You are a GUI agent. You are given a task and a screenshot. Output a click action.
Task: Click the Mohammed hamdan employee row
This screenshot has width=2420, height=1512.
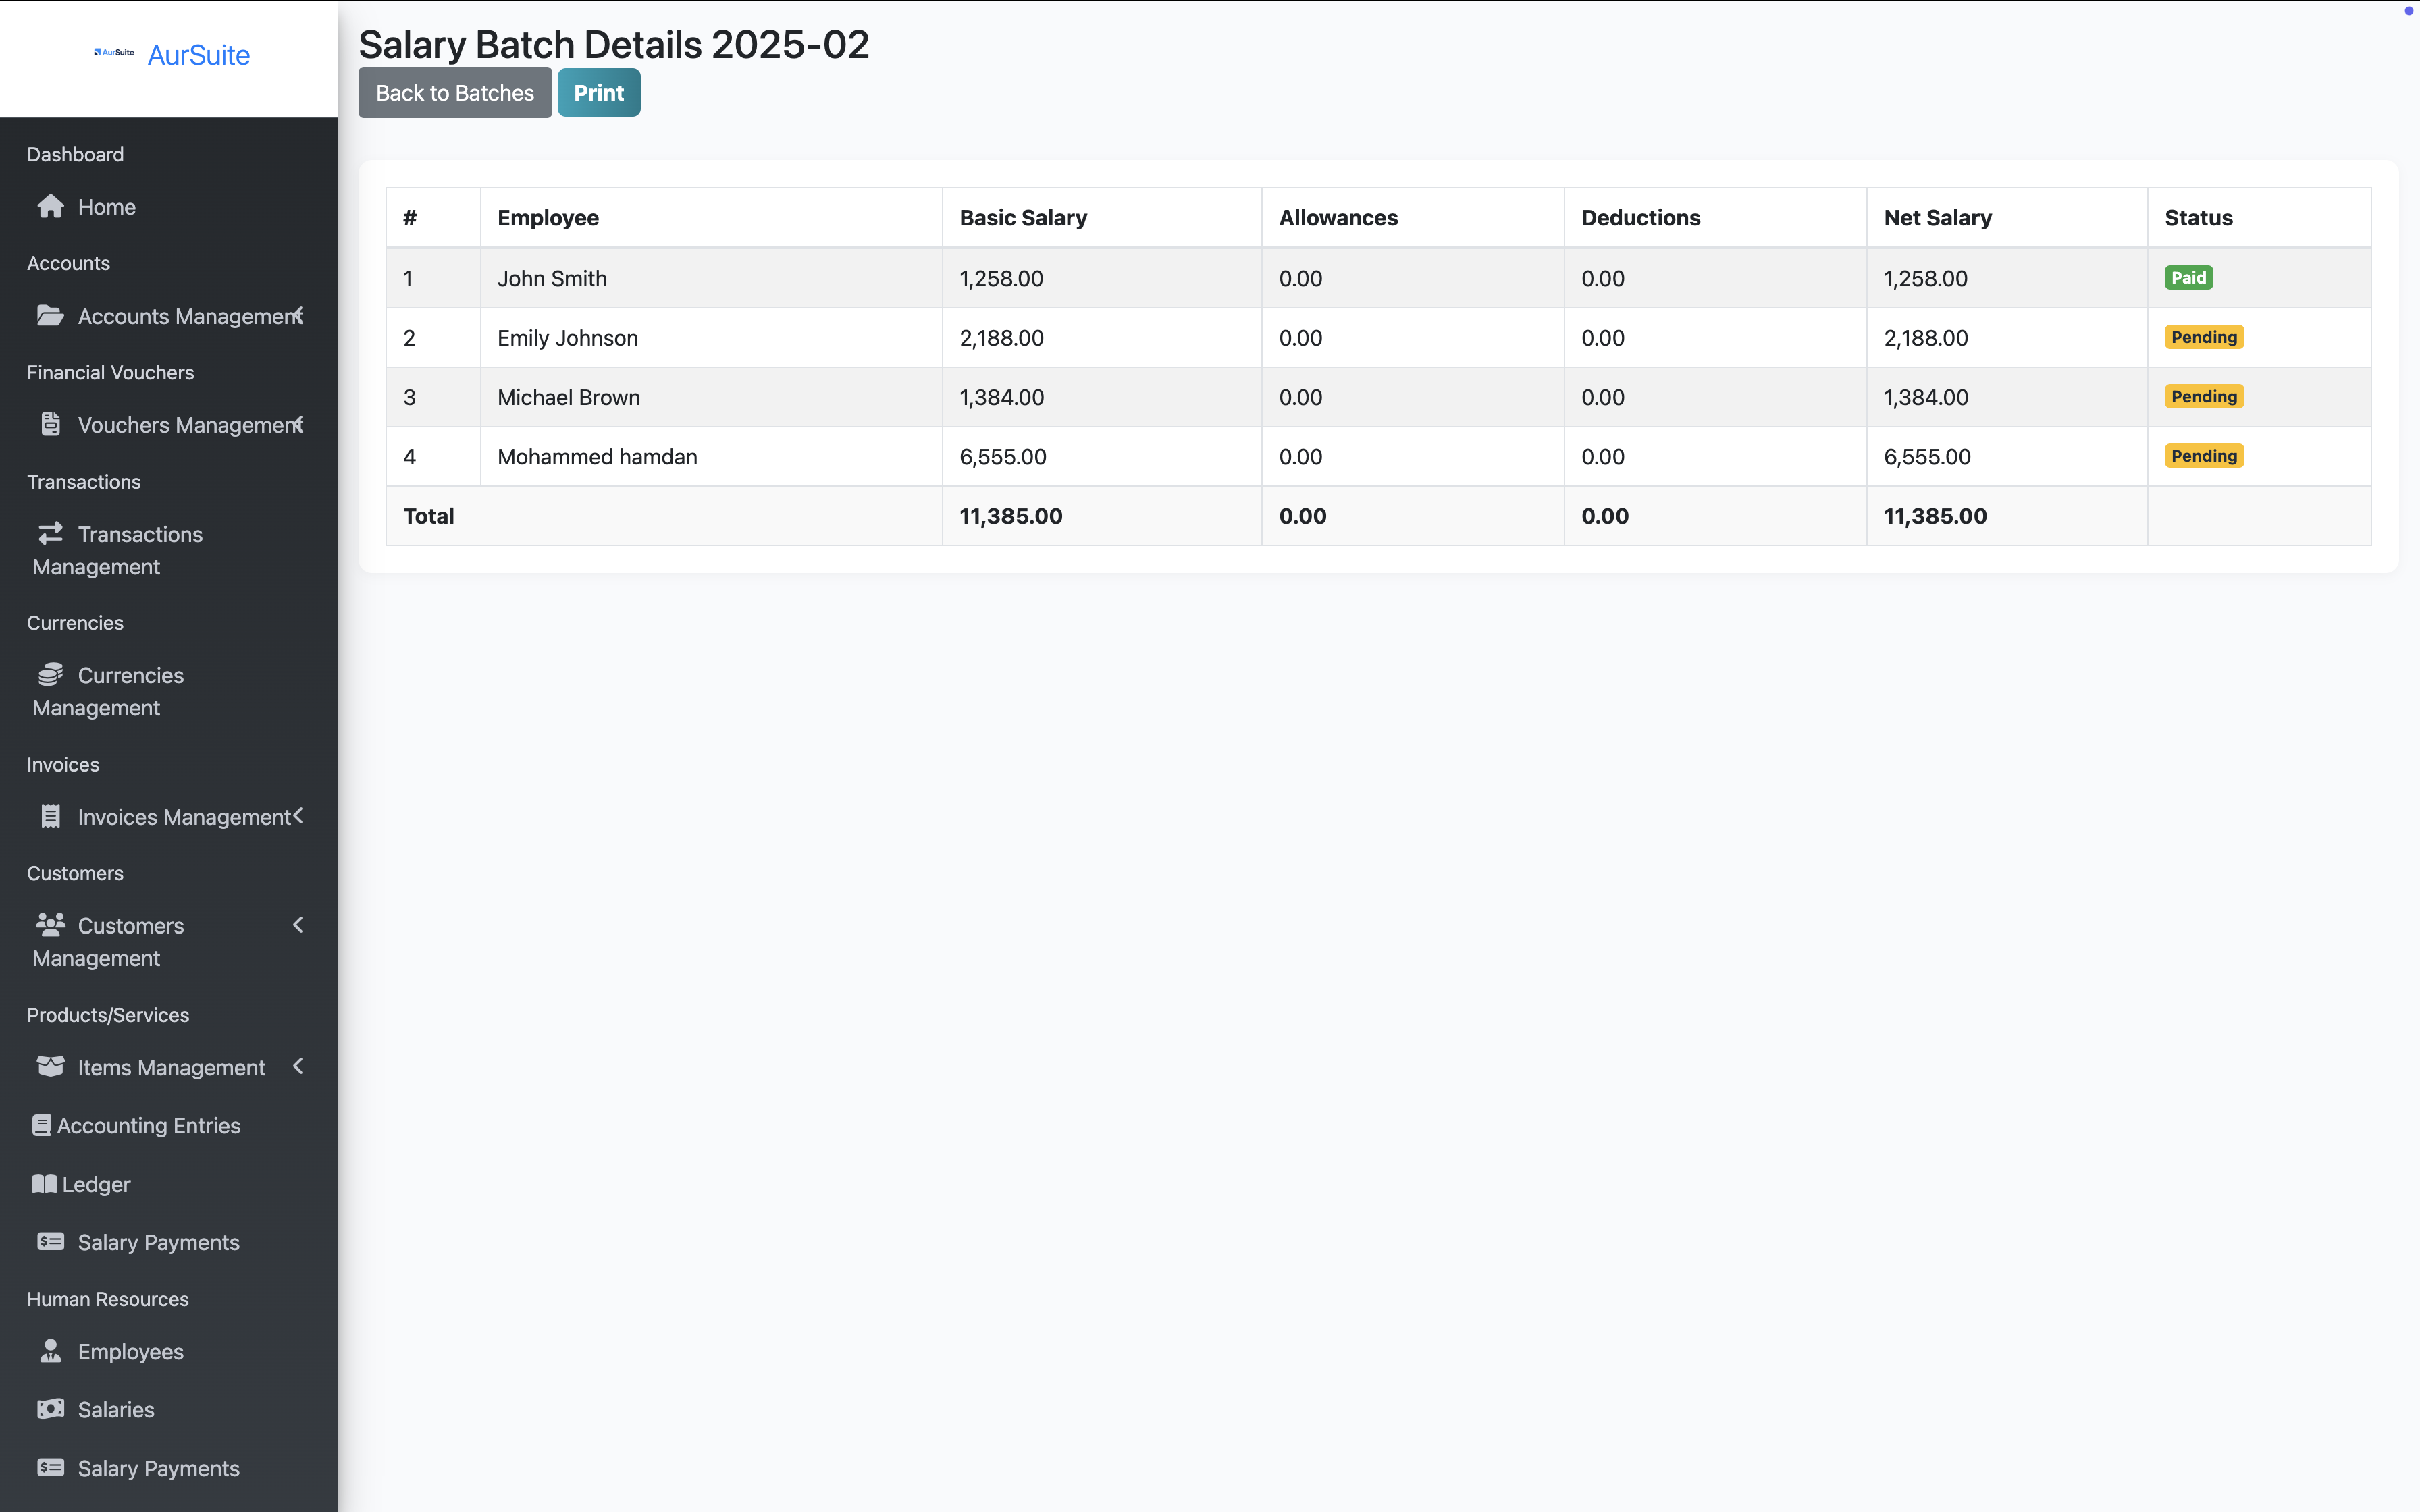coord(597,457)
